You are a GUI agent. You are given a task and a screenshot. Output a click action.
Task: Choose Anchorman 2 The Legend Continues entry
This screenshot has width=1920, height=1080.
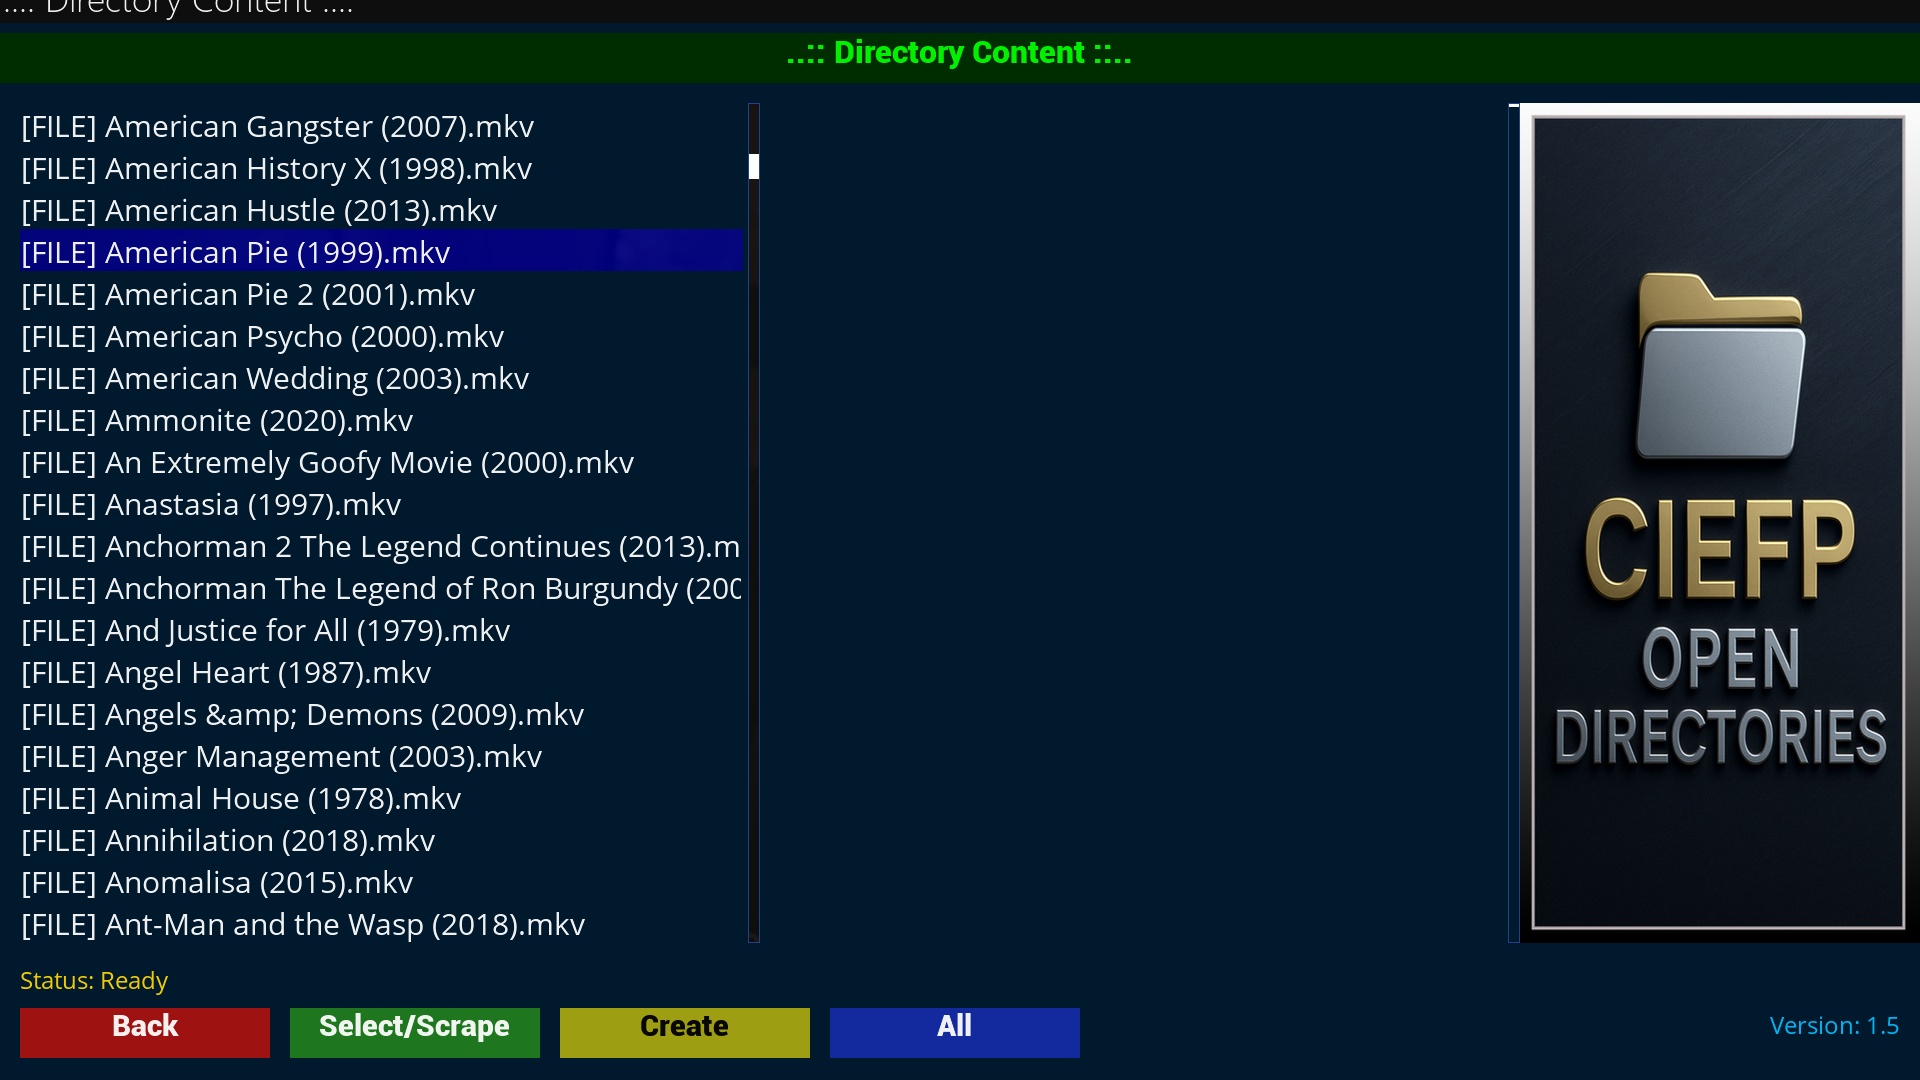tap(381, 547)
